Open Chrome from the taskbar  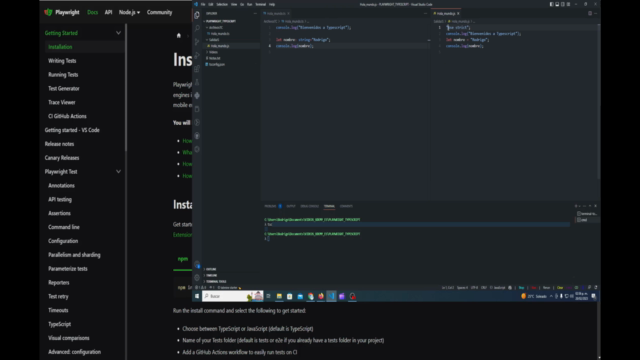[x=311, y=296]
